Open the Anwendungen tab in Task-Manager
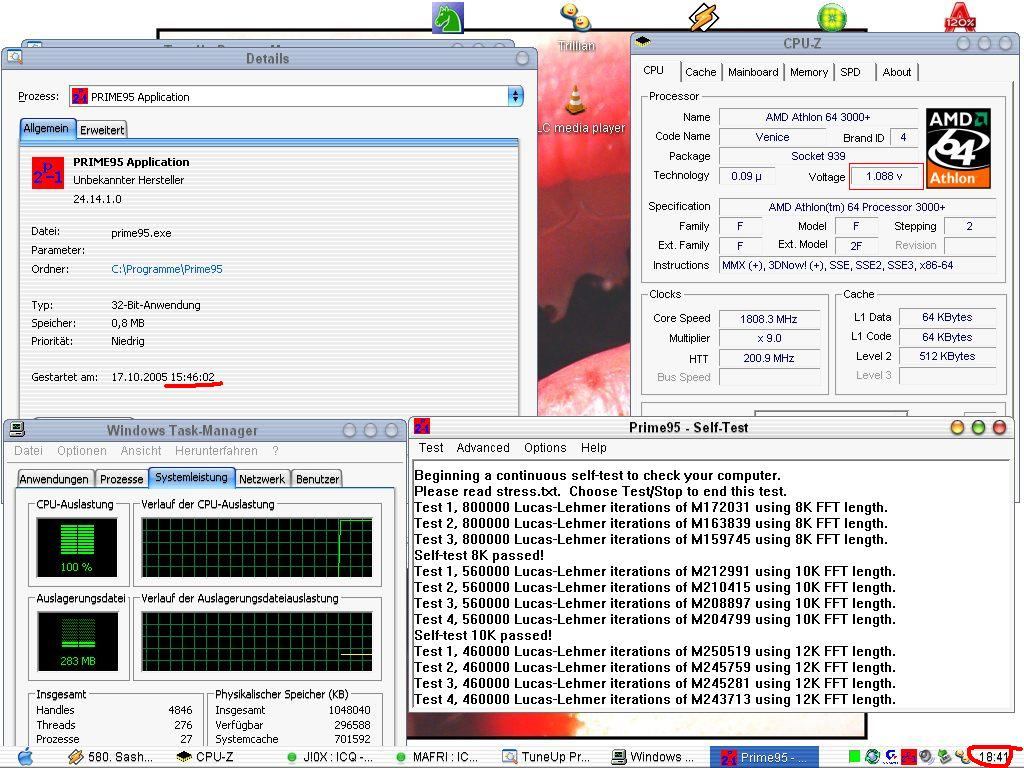This screenshot has width=1024, height=768. tap(54, 479)
